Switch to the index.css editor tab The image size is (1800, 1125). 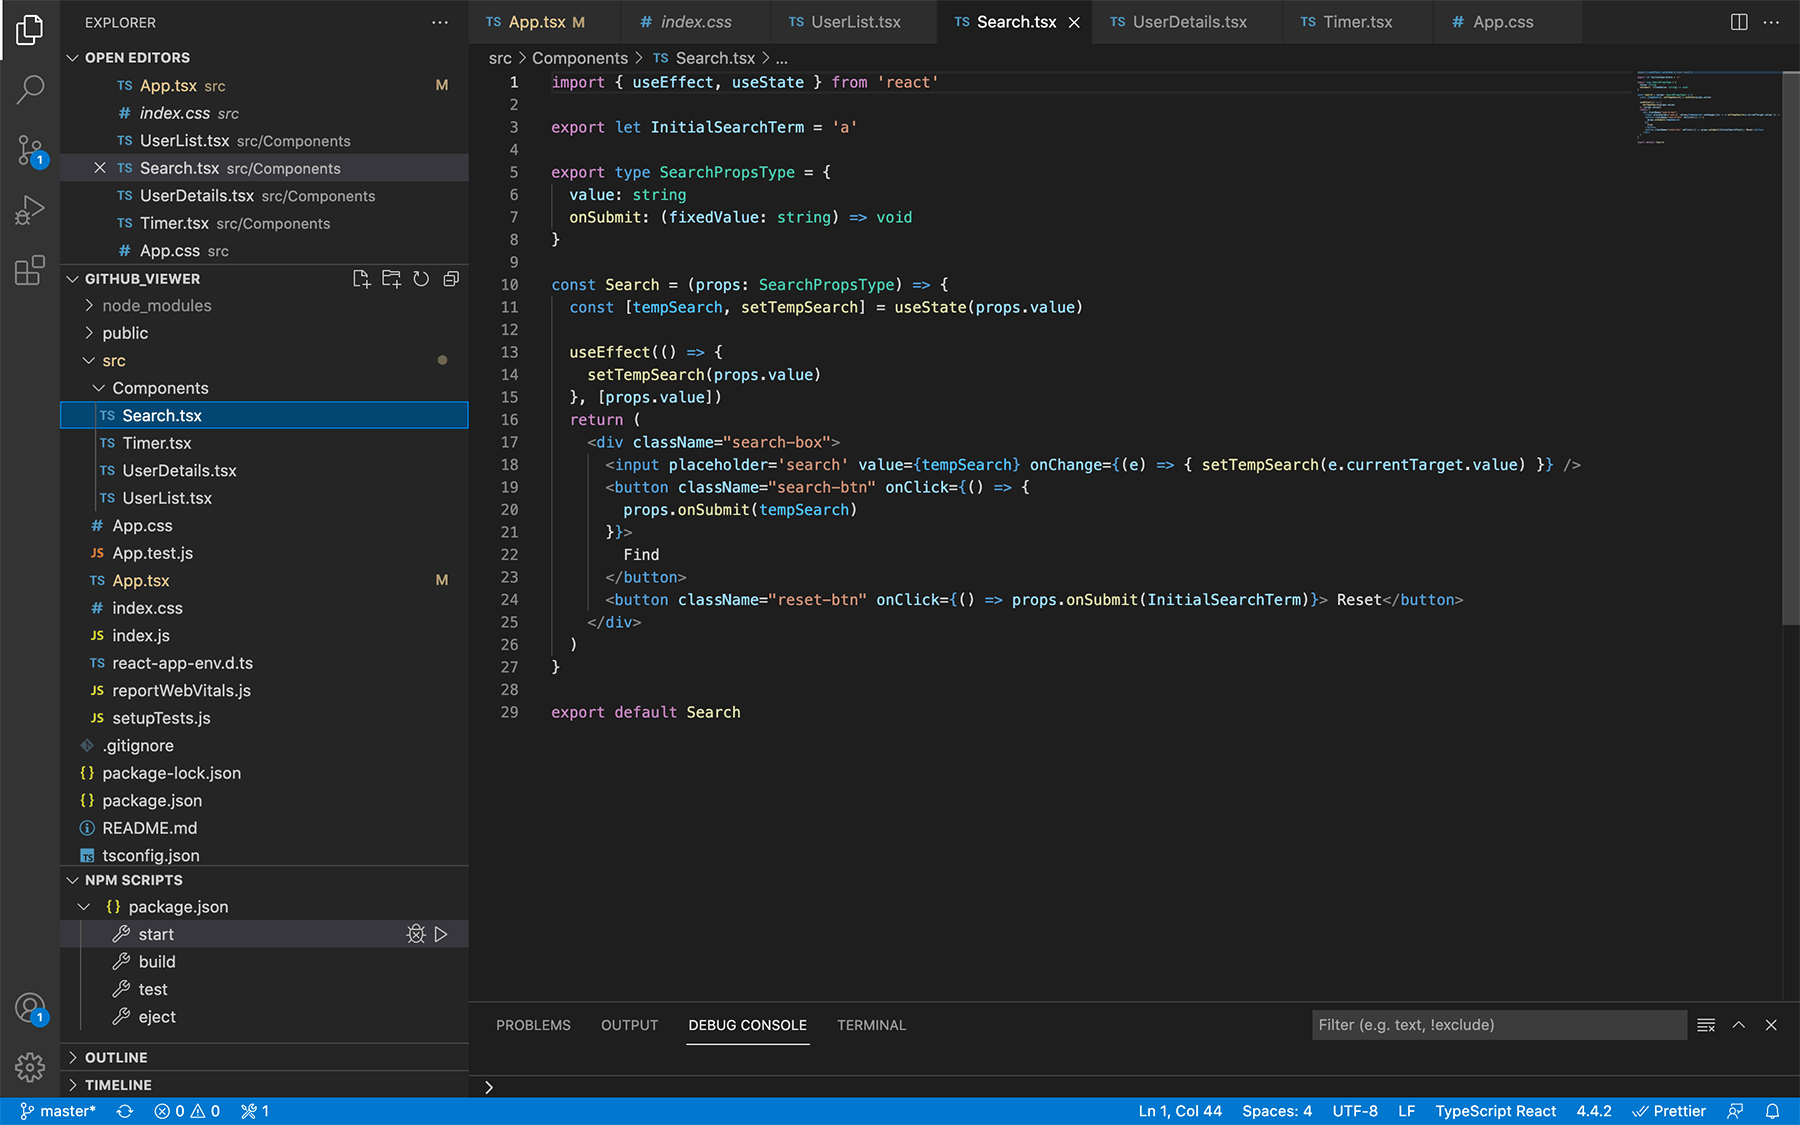[x=695, y=22]
